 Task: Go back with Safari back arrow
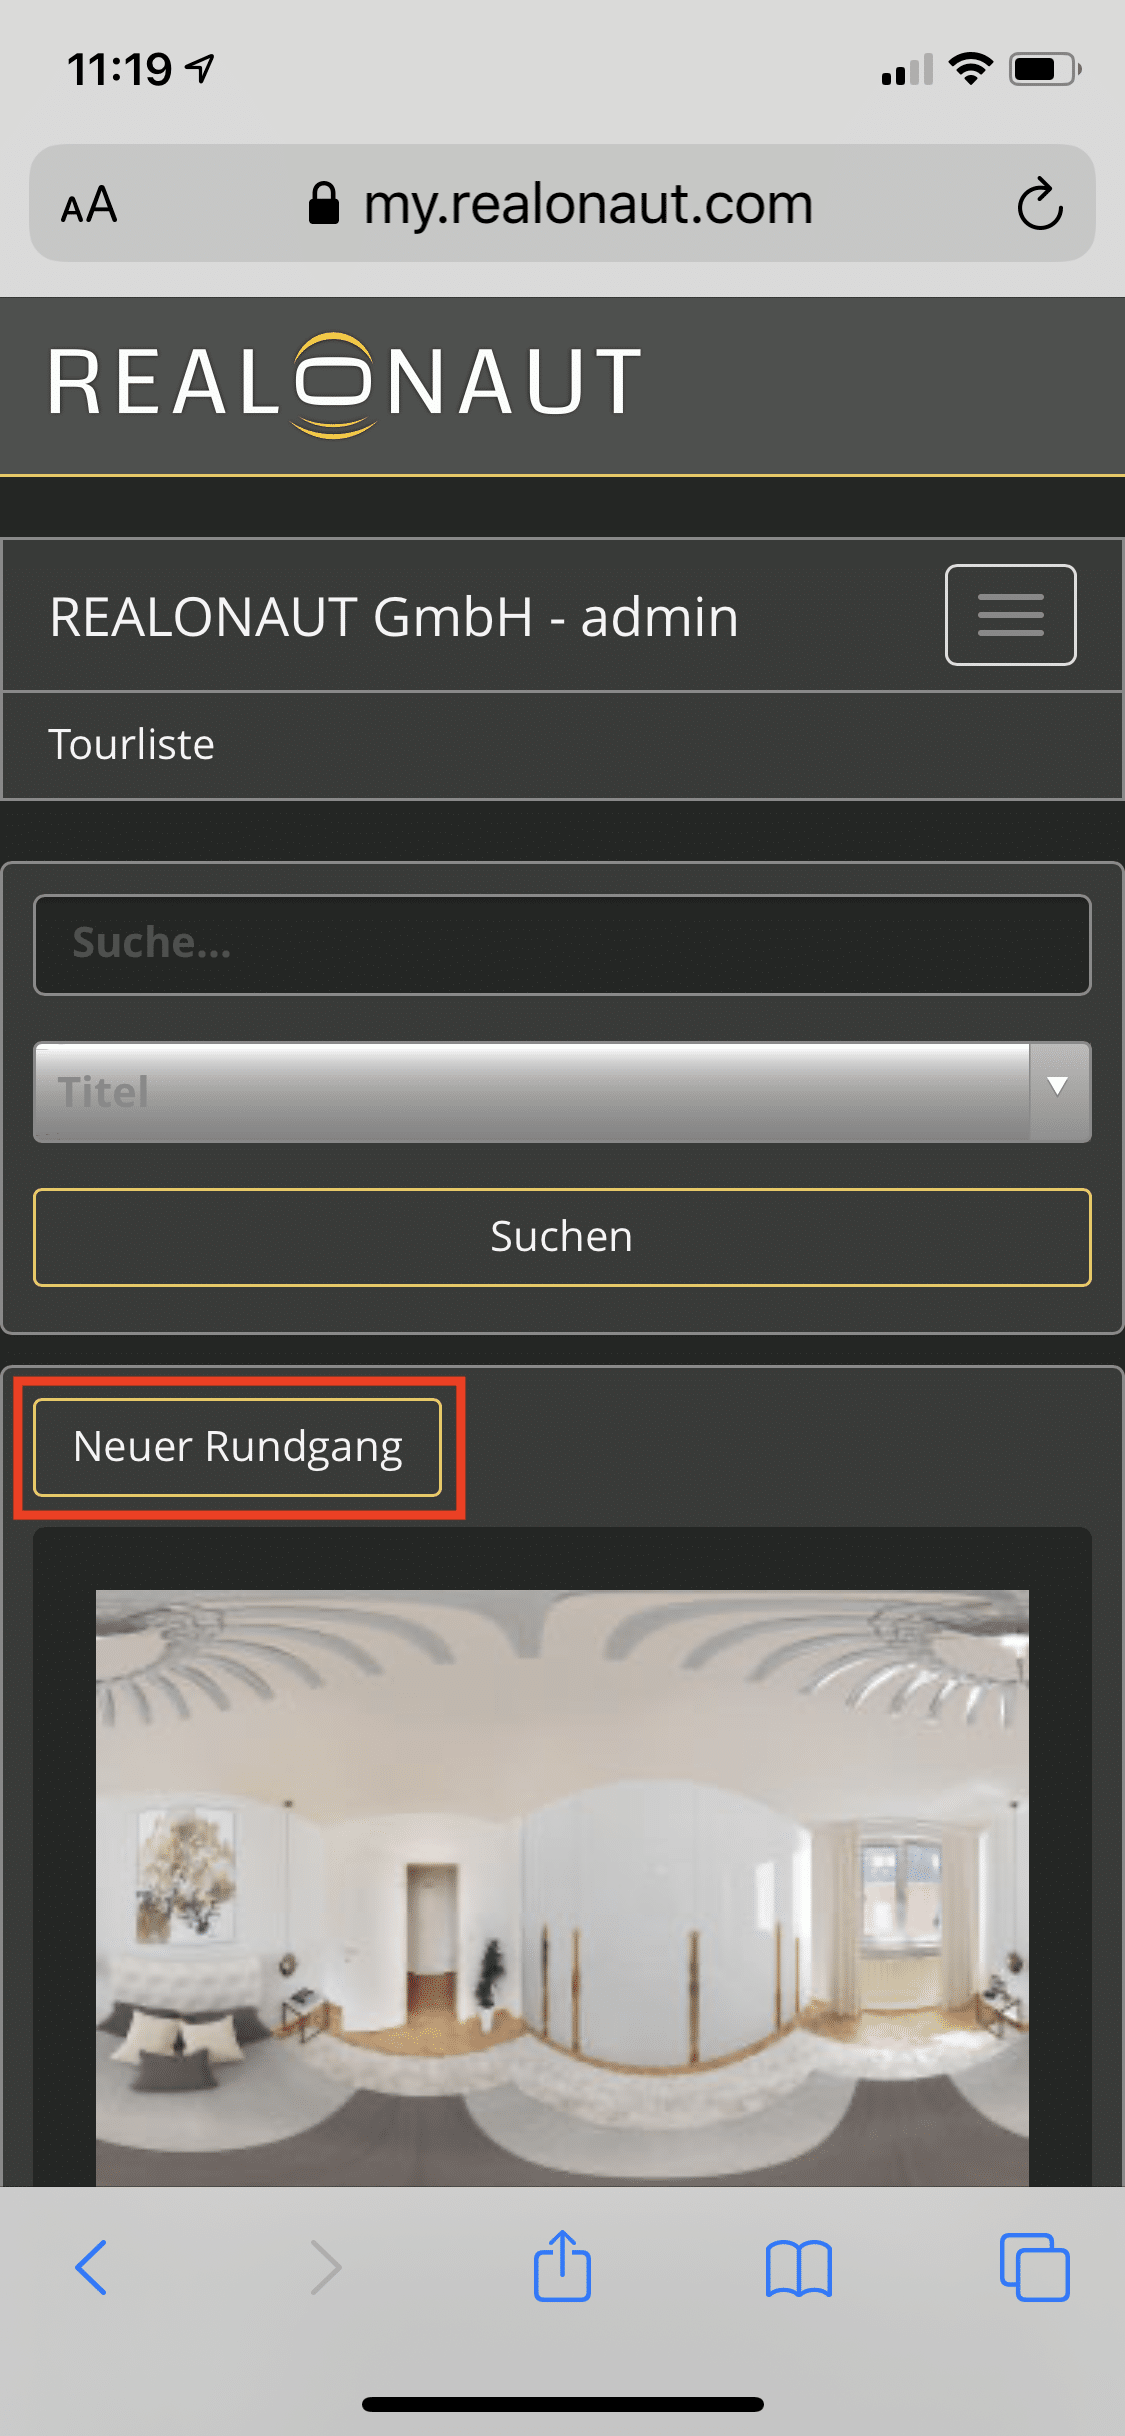91,2267
